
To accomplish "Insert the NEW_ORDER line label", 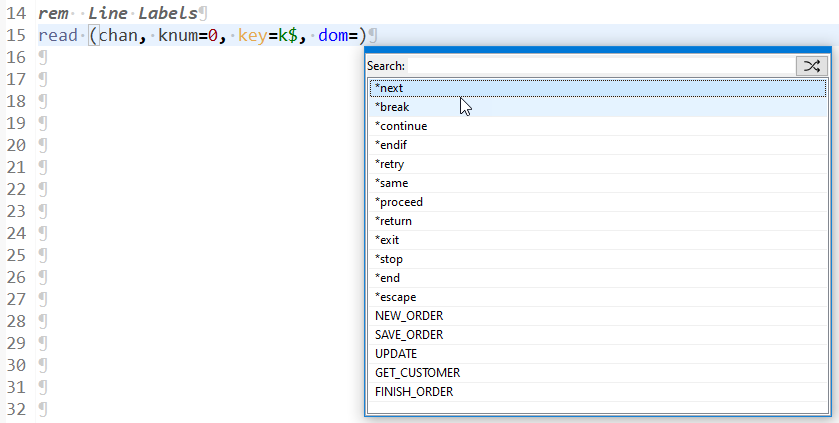I will point(408,316).
